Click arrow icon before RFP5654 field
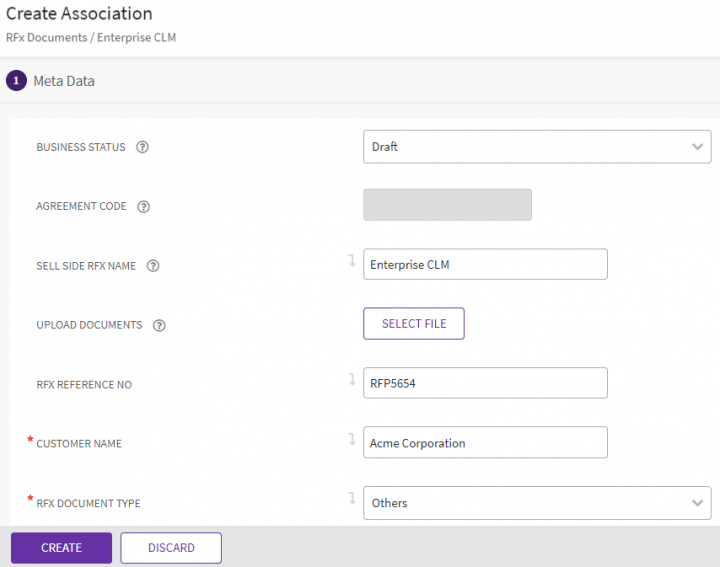720x567 pixels. click(351, 380)
